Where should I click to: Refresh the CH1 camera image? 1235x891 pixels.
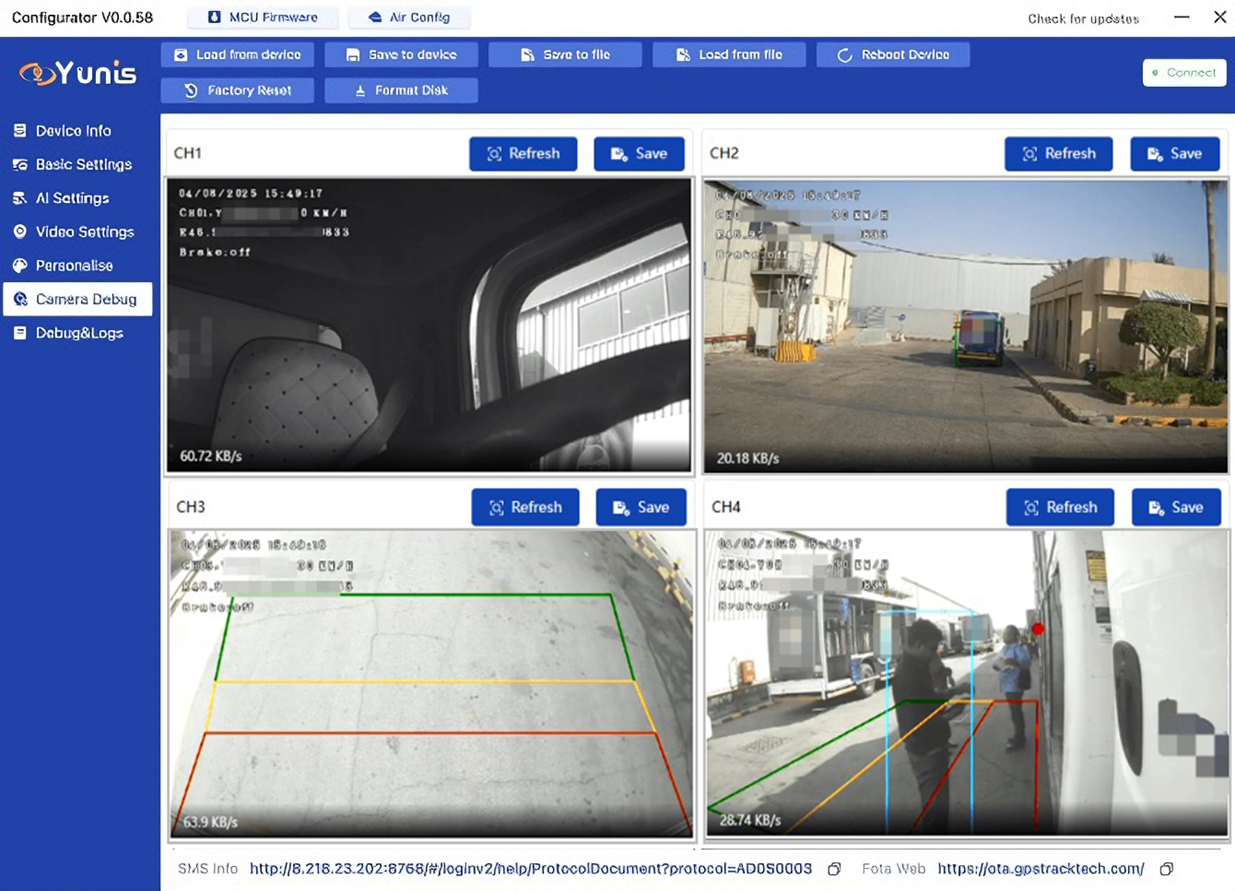pos(523,154)
